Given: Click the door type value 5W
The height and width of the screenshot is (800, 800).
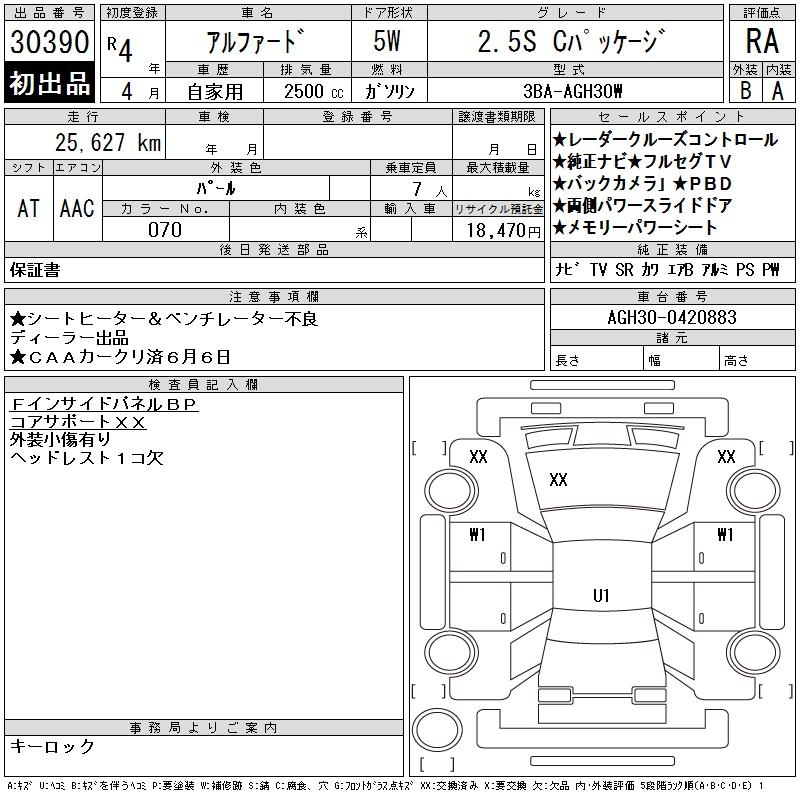Looking at the screenshot, I should (387, 41).
